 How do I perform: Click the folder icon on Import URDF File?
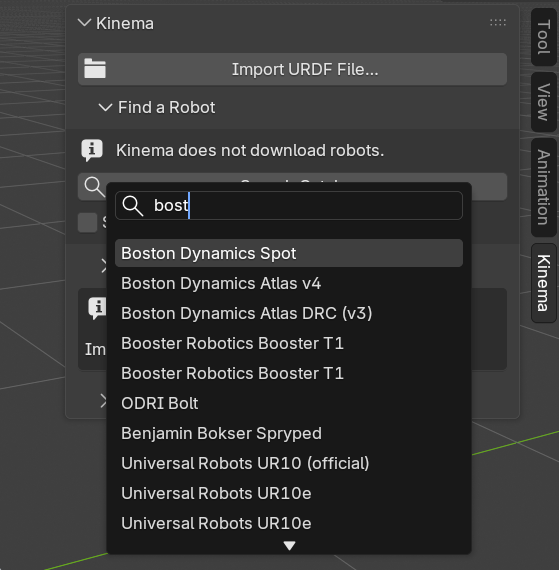95,68
